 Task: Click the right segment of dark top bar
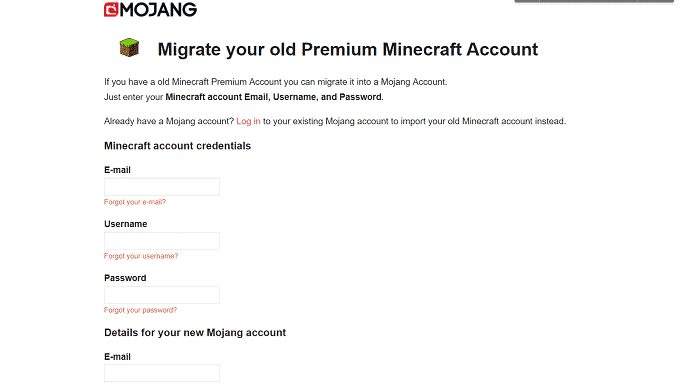[x=656, y=1]
